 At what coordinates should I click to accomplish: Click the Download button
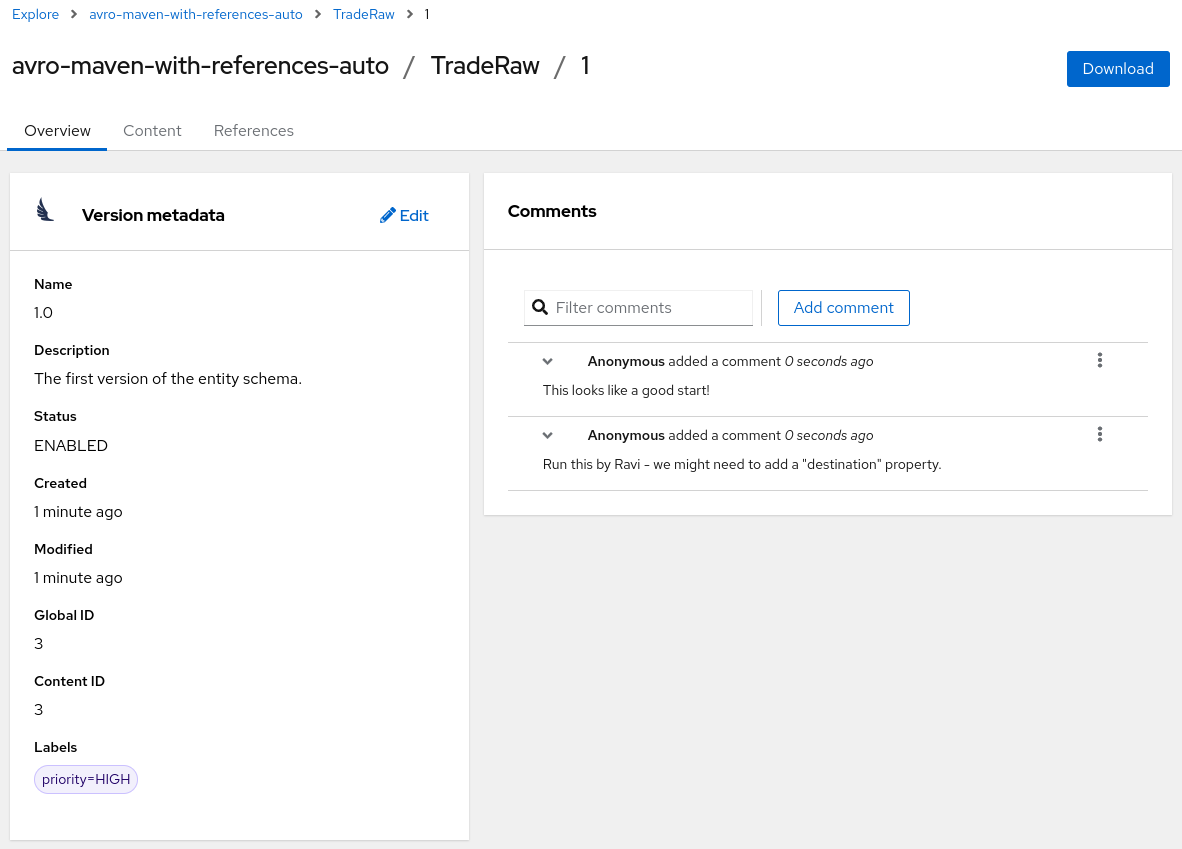click(1118, 68)
